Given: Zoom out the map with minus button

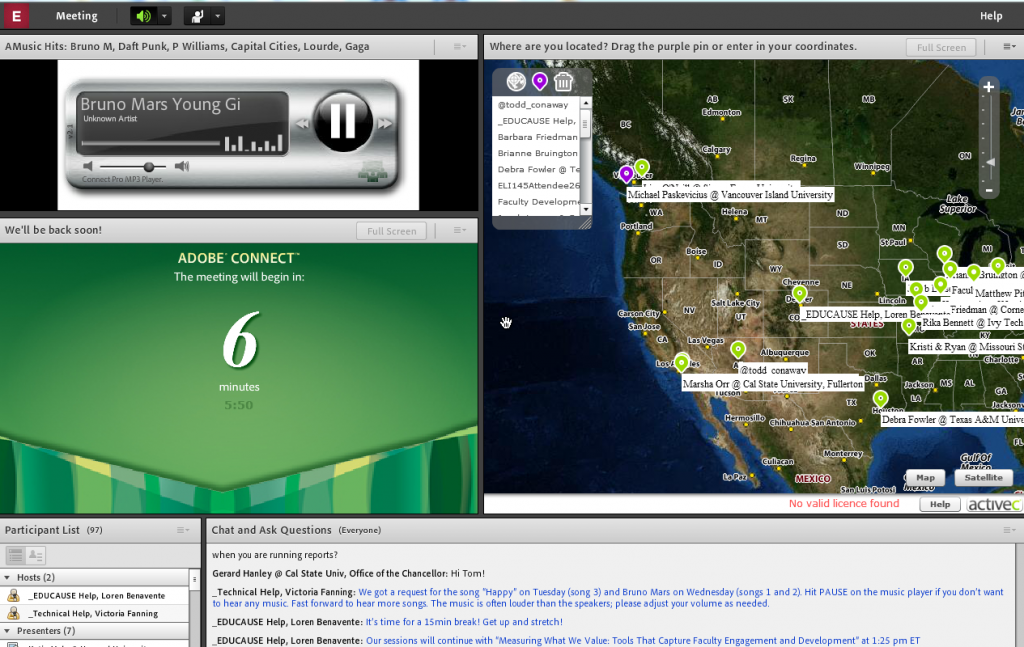Looking at the screenshot, I should click(x=989, y=191).
